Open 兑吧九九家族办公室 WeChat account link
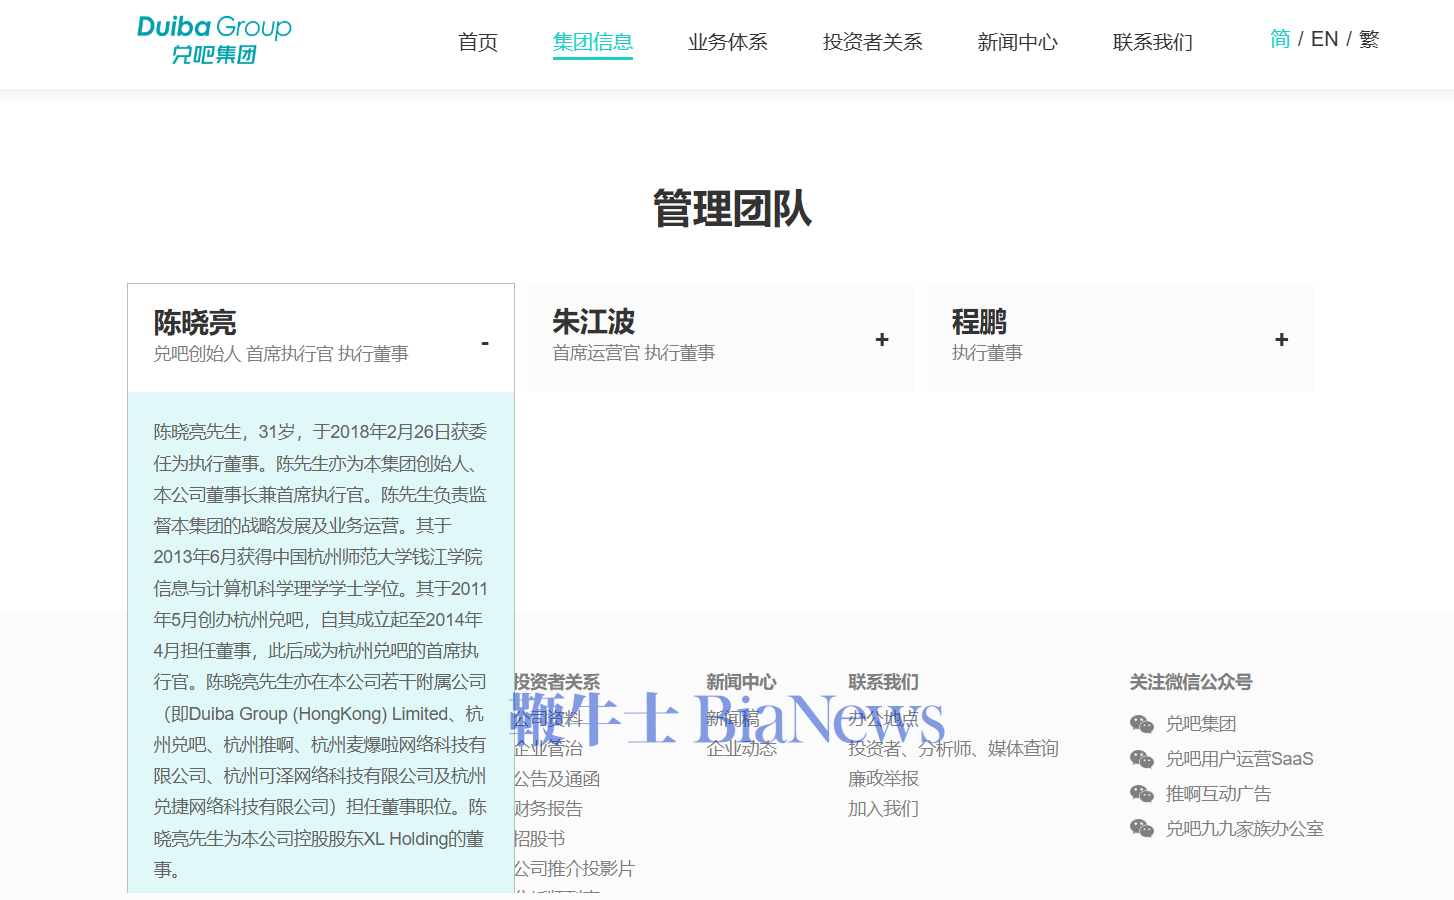This screenshot has height=900, width=1454. [x=1245, y=829]
